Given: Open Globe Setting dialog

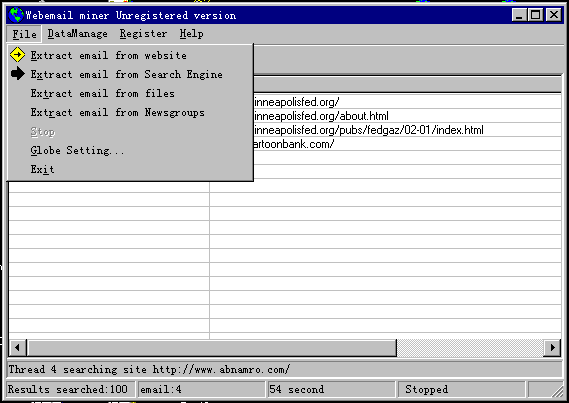Looking at the screenshot, I should [77, 150].
